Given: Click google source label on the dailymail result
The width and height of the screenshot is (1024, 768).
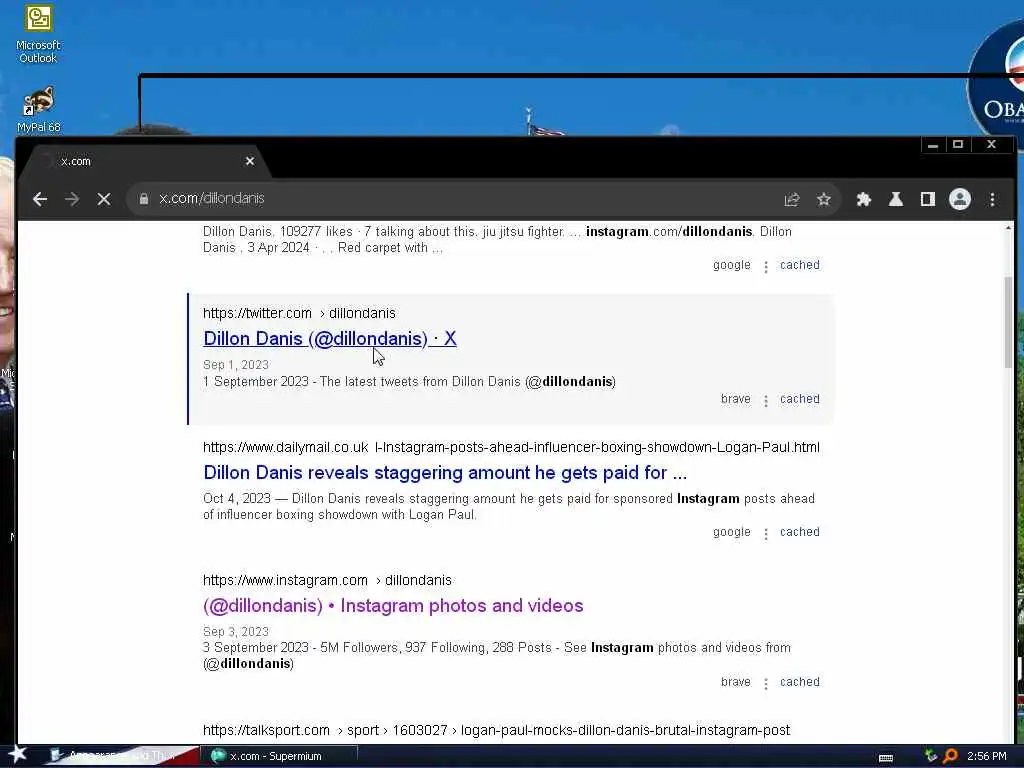Looking at the screenshot, I should coord(731,532).
